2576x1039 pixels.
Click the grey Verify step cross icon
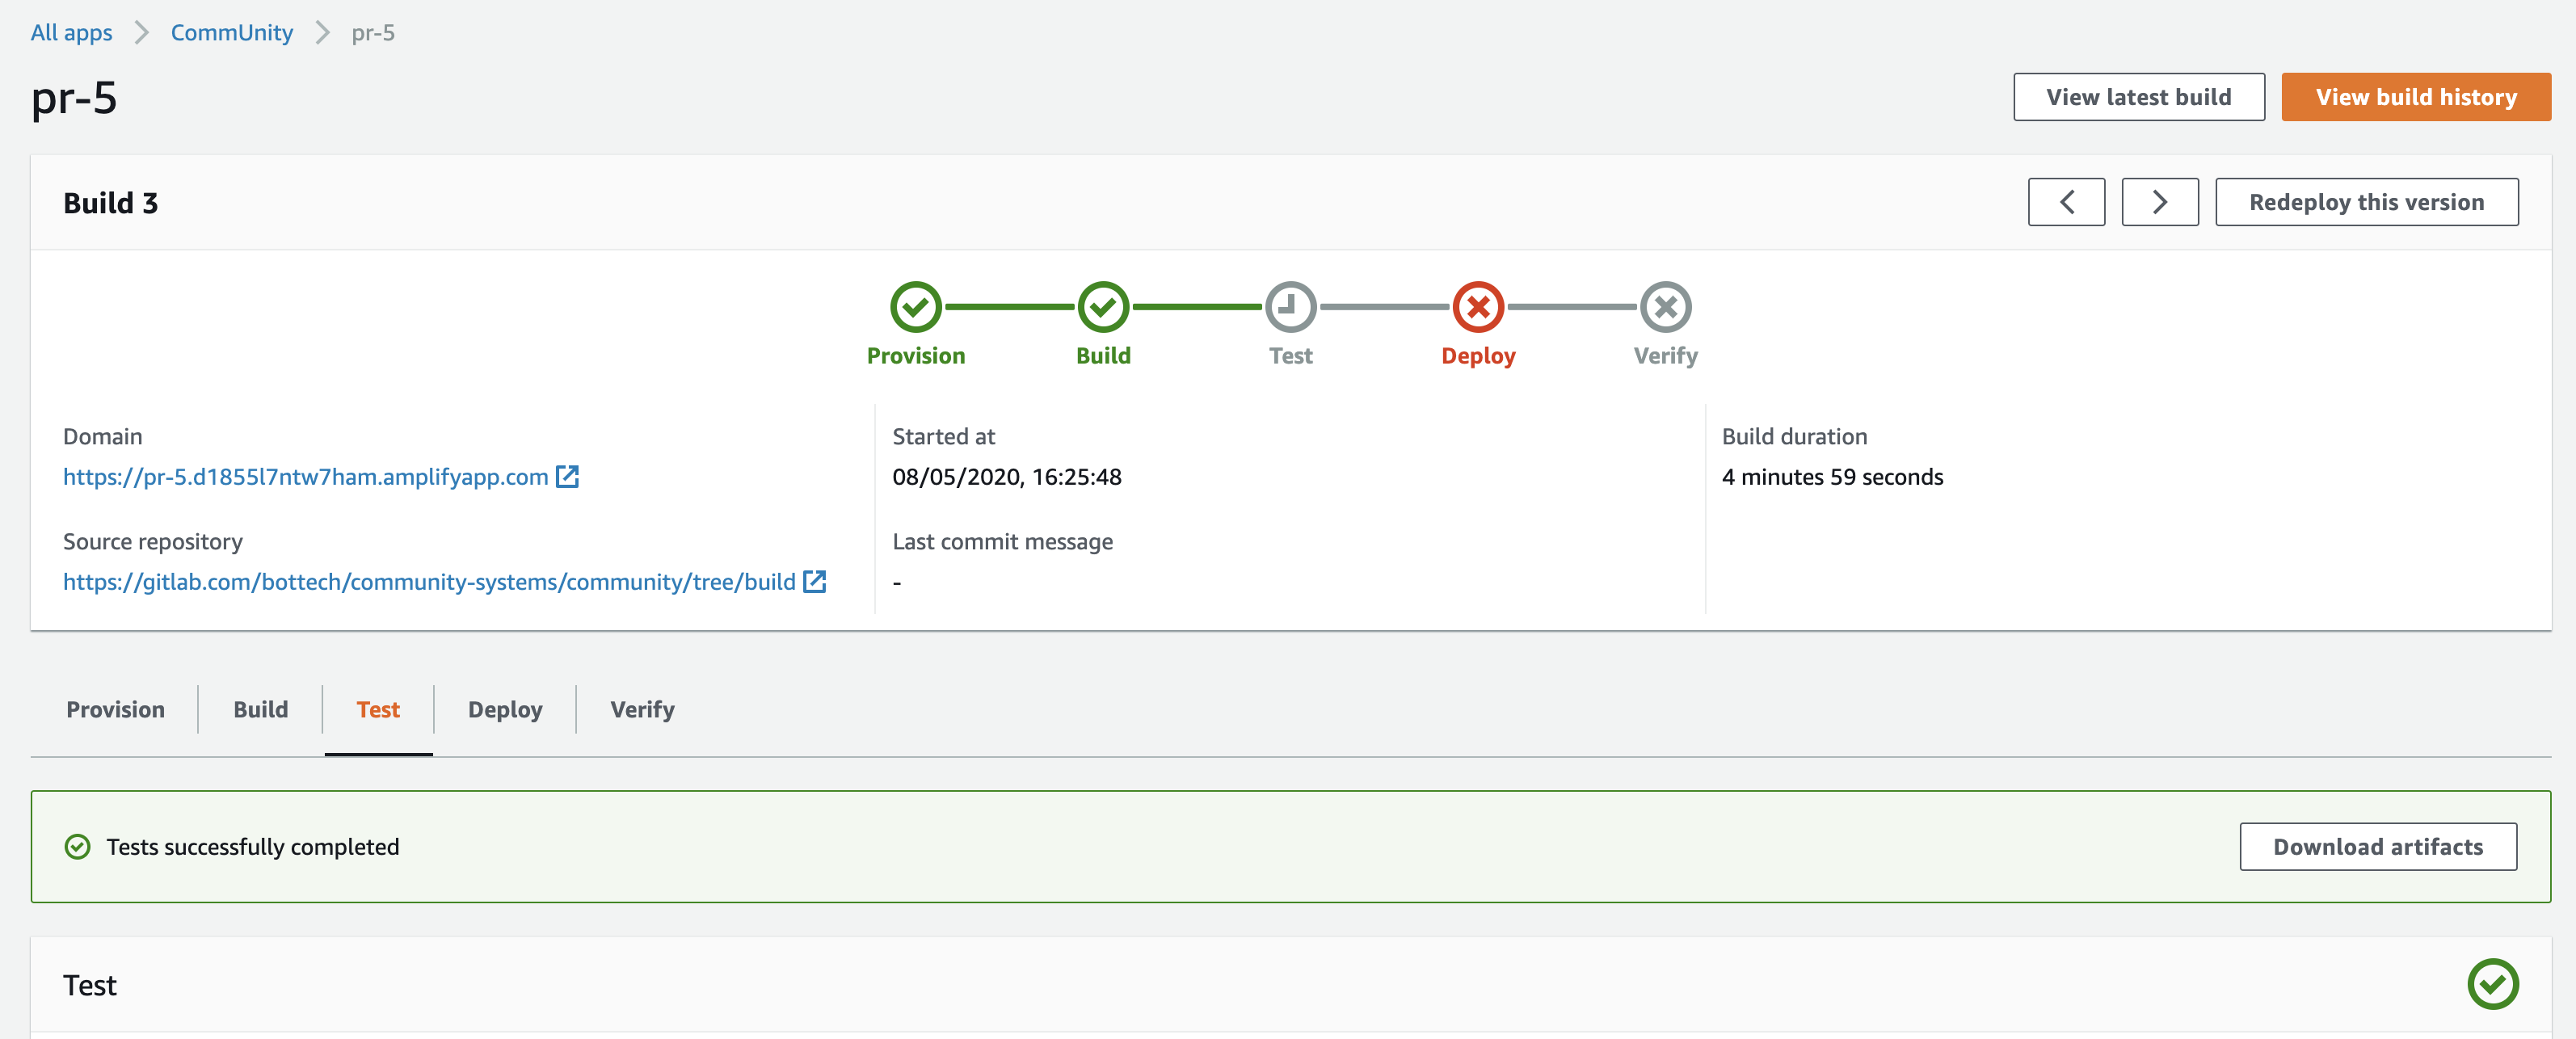point(1665,307)
